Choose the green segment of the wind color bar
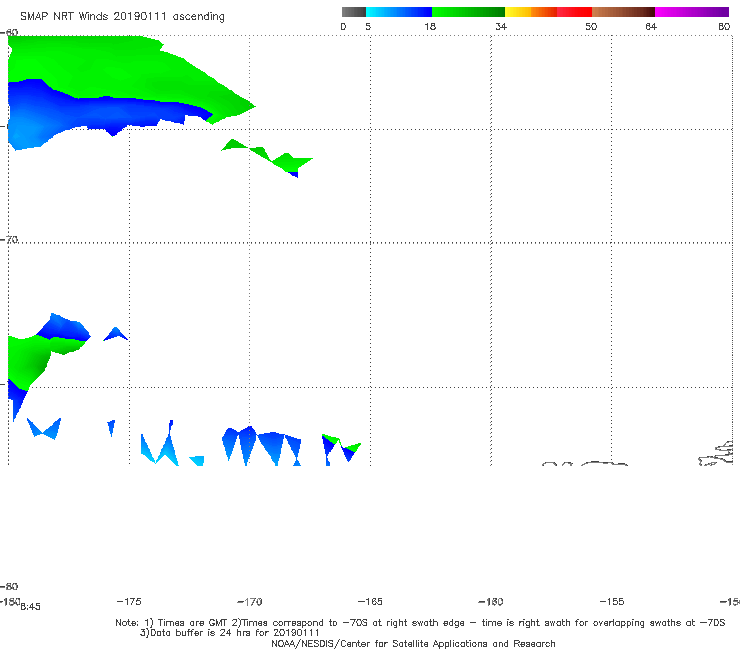The height and width of the screenshot is (650, 740). point(468,12)
